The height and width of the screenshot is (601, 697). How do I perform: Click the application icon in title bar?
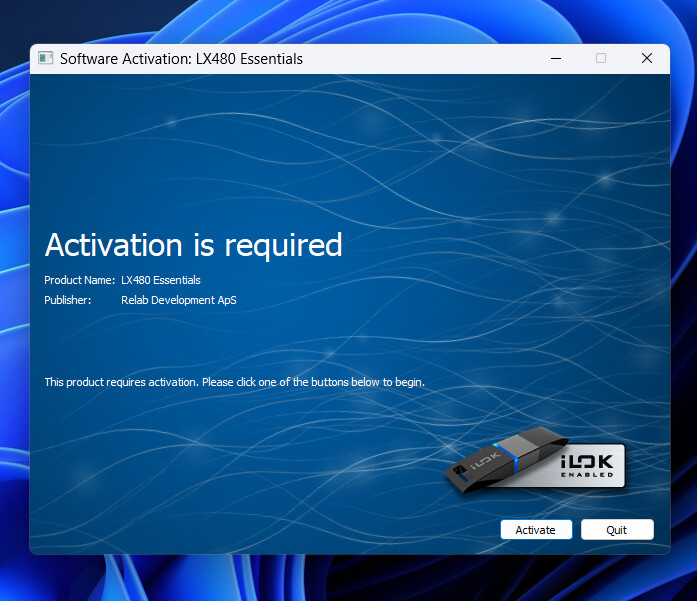coord(45,59)
